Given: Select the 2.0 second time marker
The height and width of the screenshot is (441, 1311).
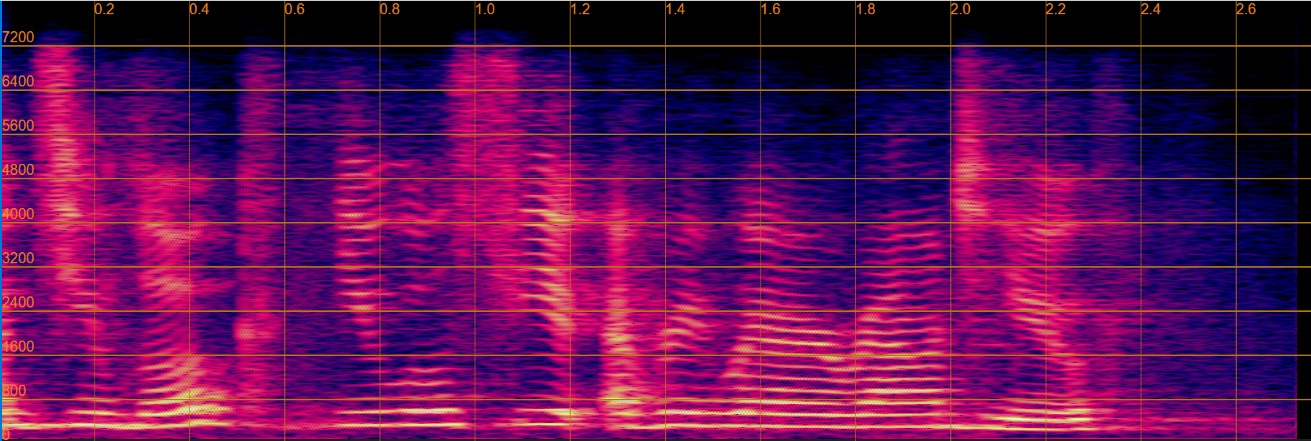Looking at the screenshot, I should tap(960, 9).
